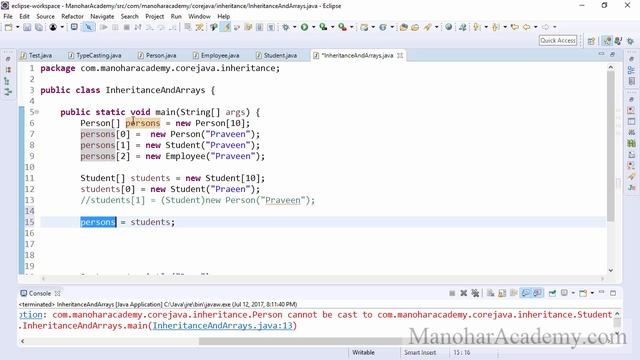Click the Open Perspective icon
Image resolution: width=640 pixels, height=360 pixels.
(x=591, y=41)
